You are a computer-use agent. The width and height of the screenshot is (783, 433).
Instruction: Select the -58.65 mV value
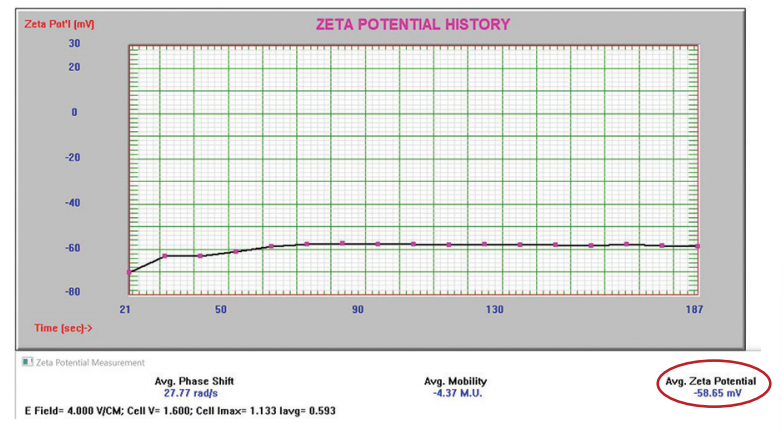coord(717,395)
